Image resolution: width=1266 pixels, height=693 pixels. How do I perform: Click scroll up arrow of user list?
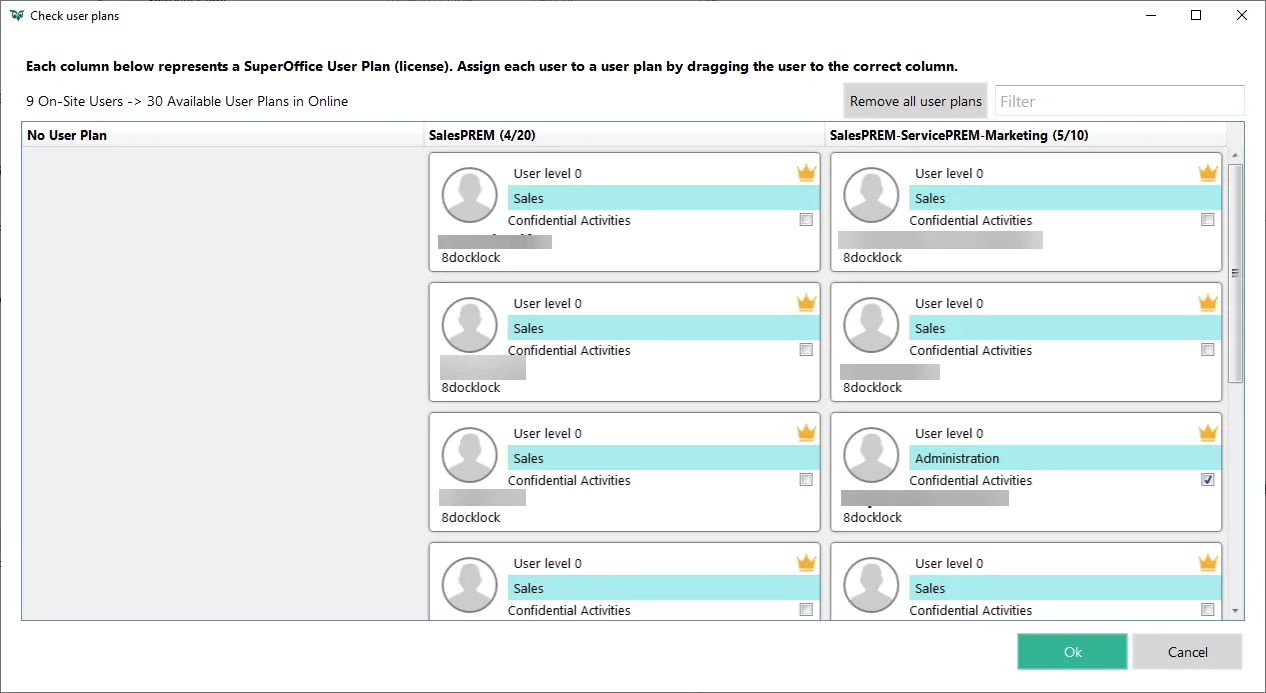[x=1236, y=155]
